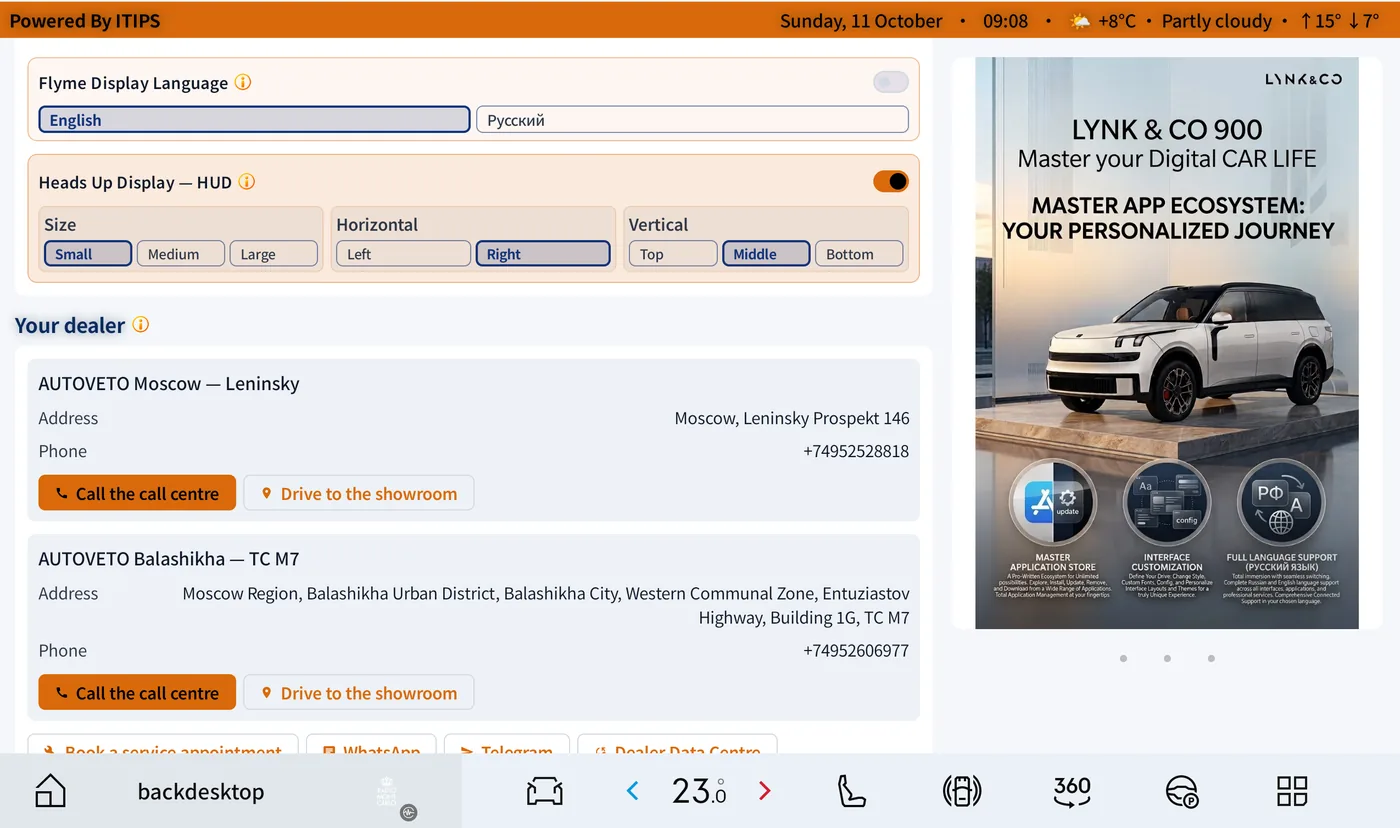Click the phone number +74952528818
The width and height of the screenshot is (1400, 828).
[856, 451]
